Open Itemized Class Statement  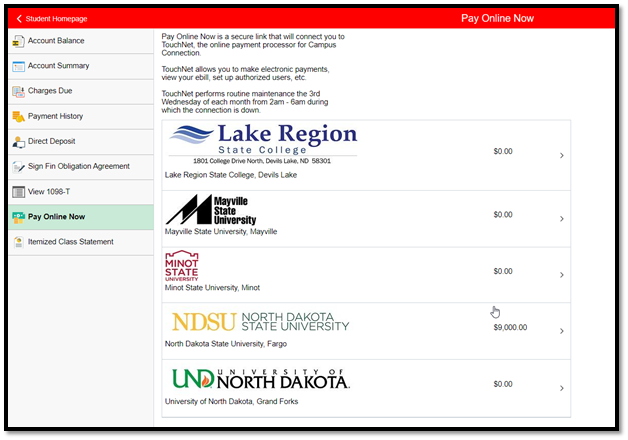tap(81, 242)
